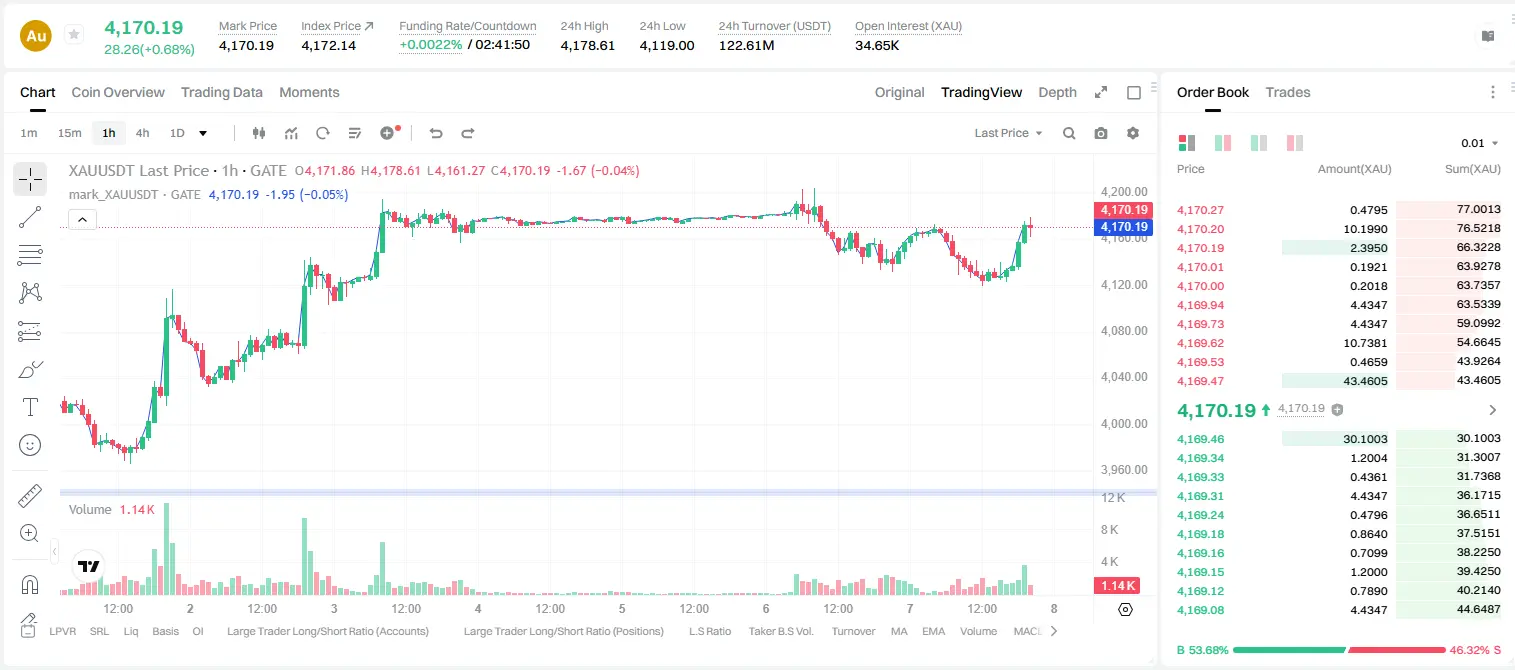Open the emoji sticker tool
This screenshot has height=670, width=1515.
[x=30, y=445]
